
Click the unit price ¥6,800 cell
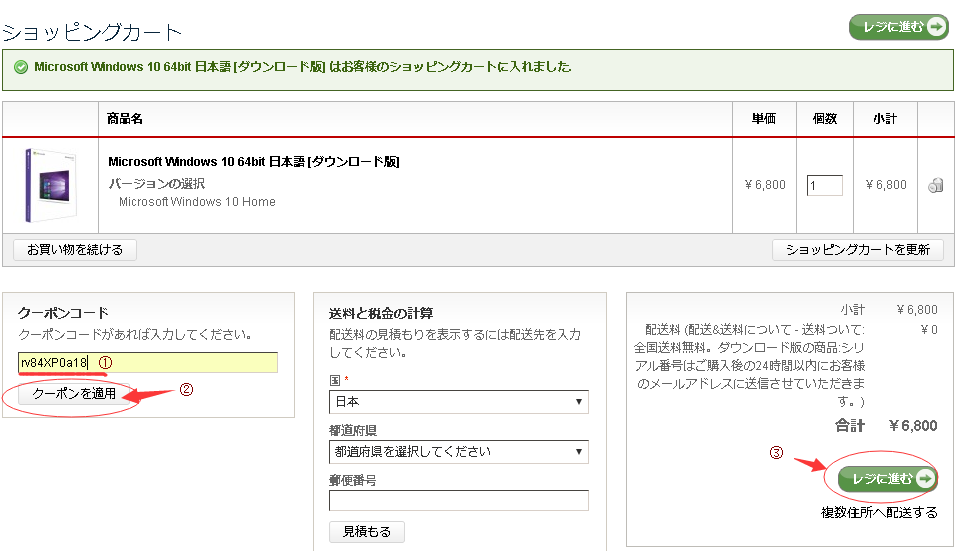pyautogui.click(x=765, y=185)
